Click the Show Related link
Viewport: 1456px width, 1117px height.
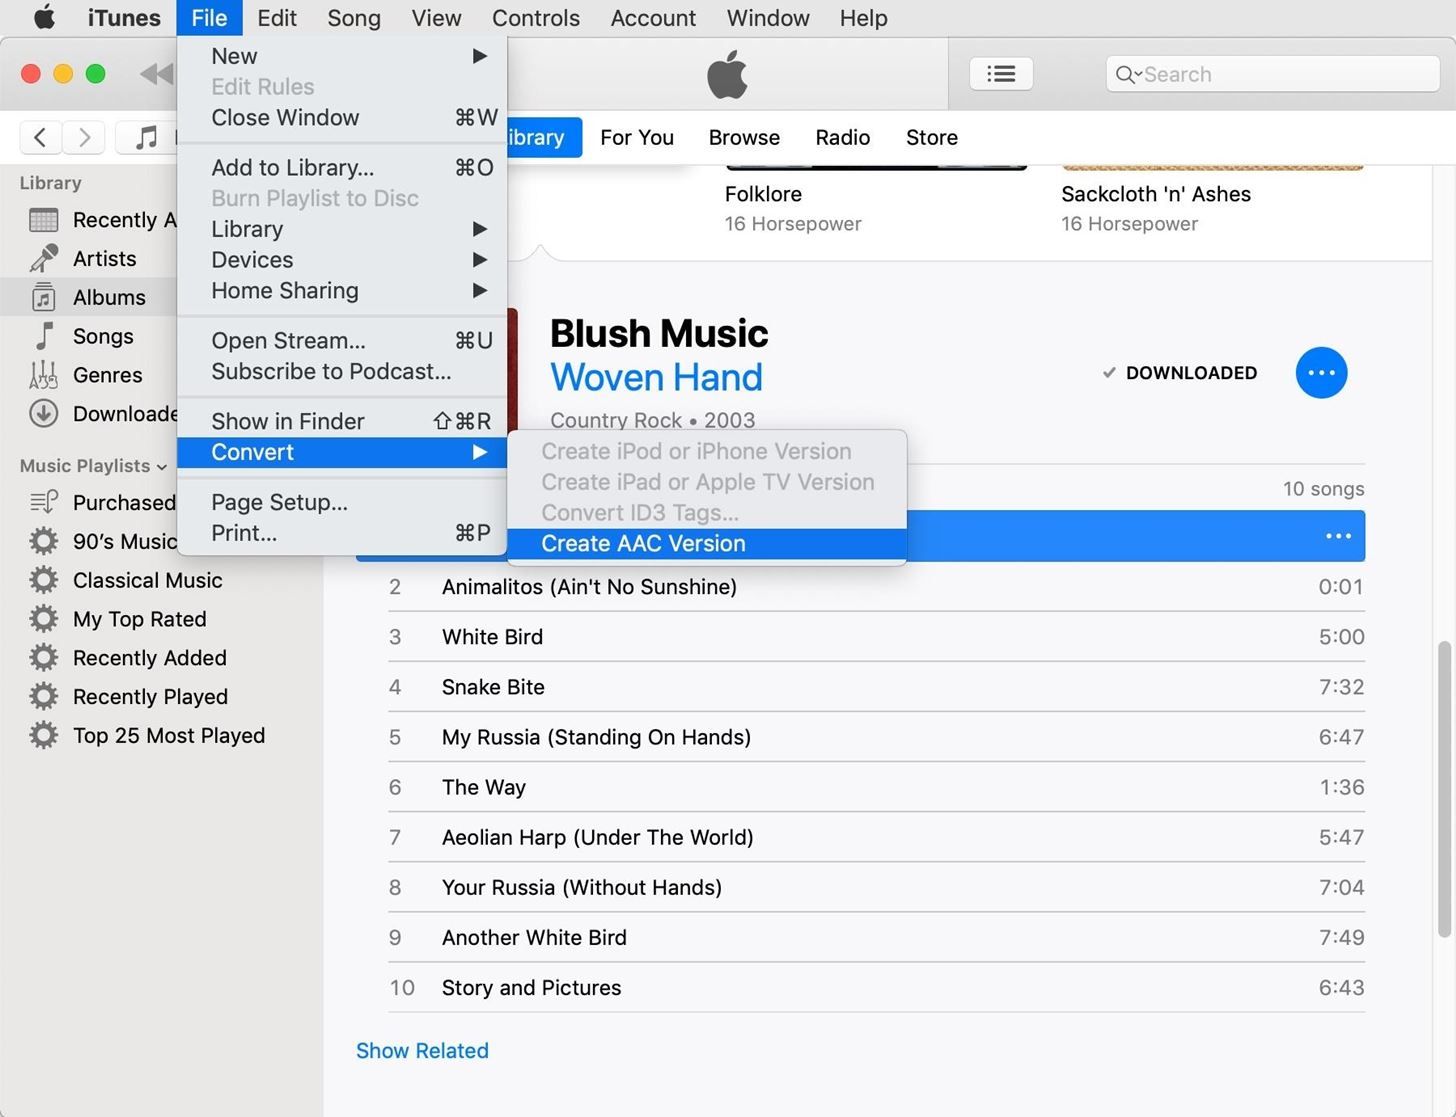[x=421, y=1050]
